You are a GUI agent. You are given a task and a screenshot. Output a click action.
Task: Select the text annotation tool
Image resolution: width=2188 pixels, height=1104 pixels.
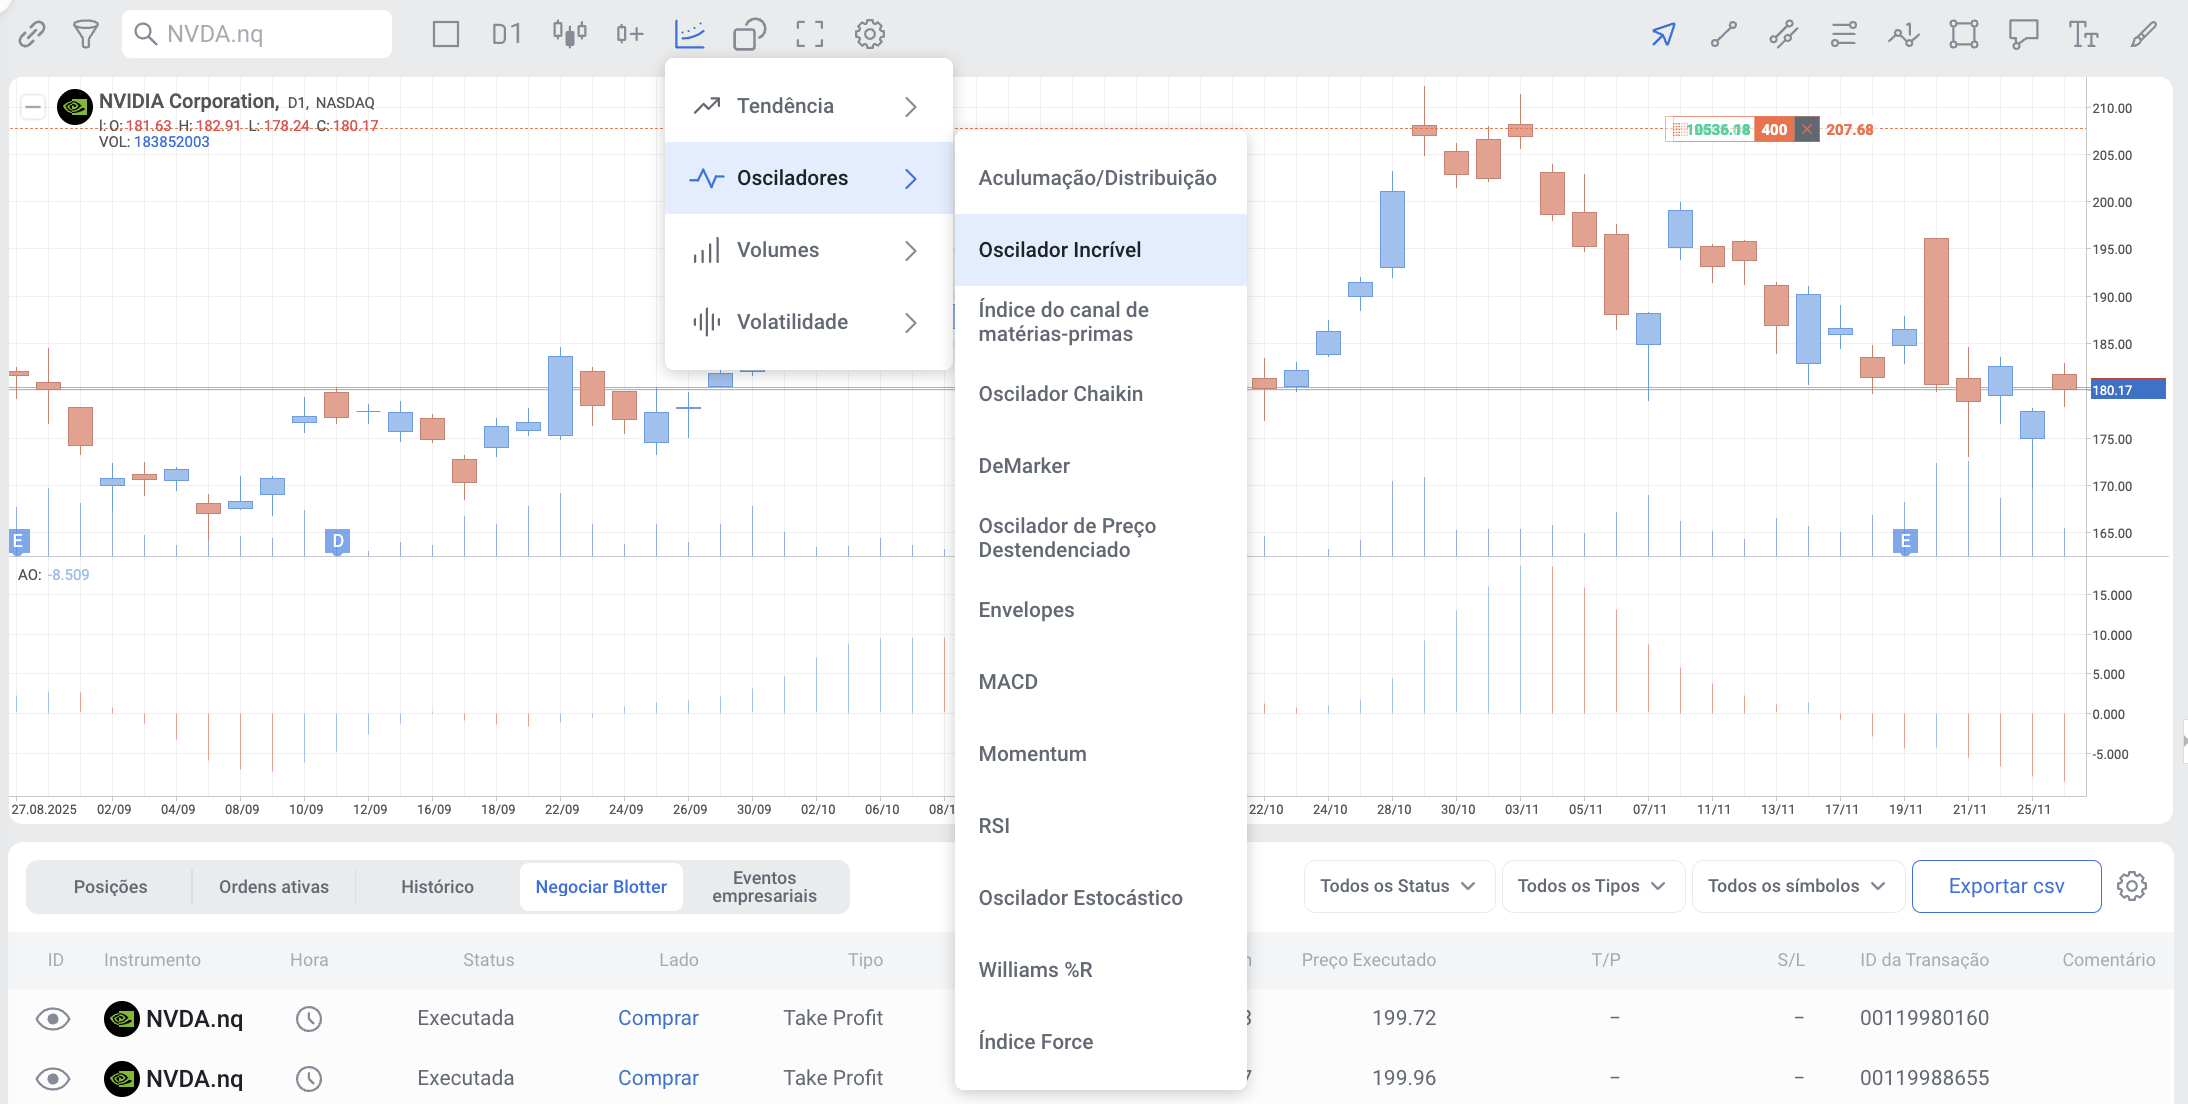point(2083,34)
